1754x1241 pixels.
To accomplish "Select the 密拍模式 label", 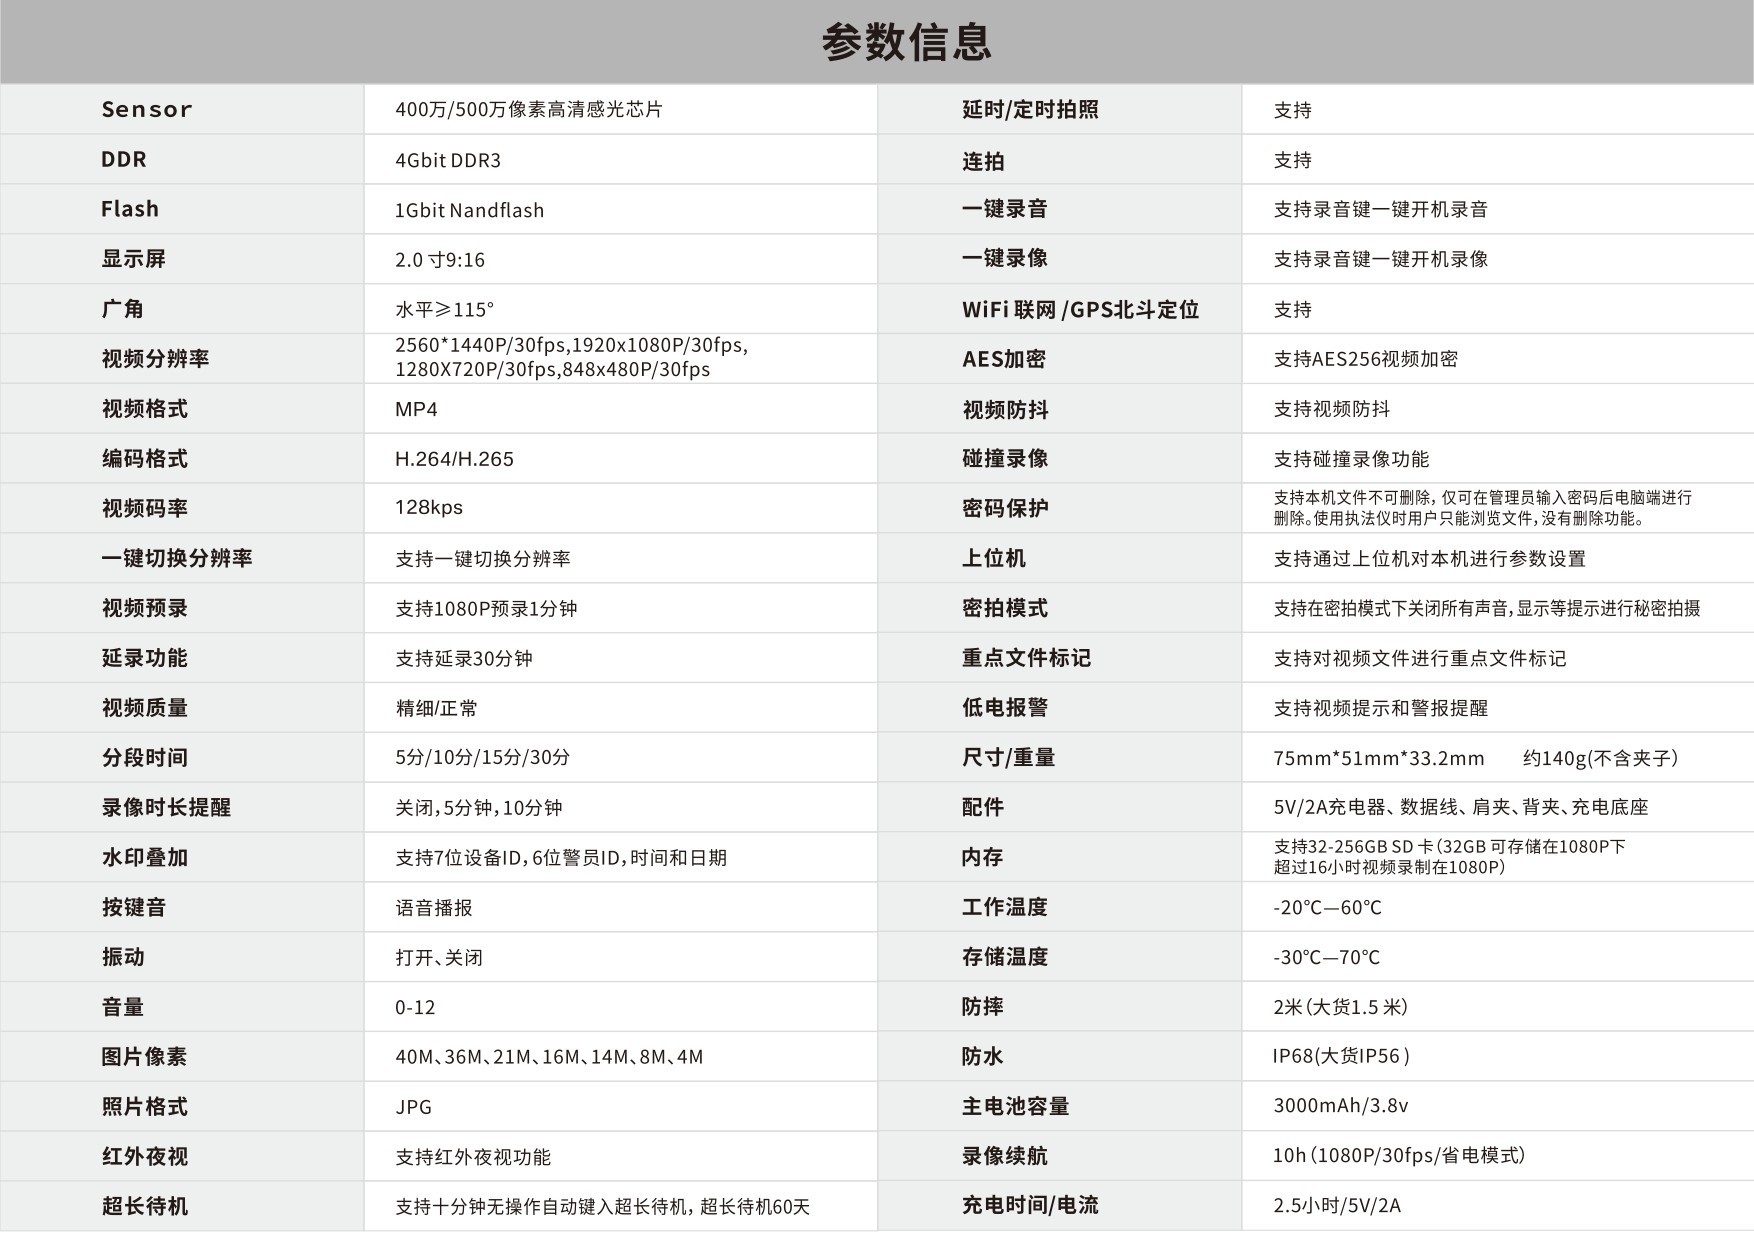I will (1005, 608).
